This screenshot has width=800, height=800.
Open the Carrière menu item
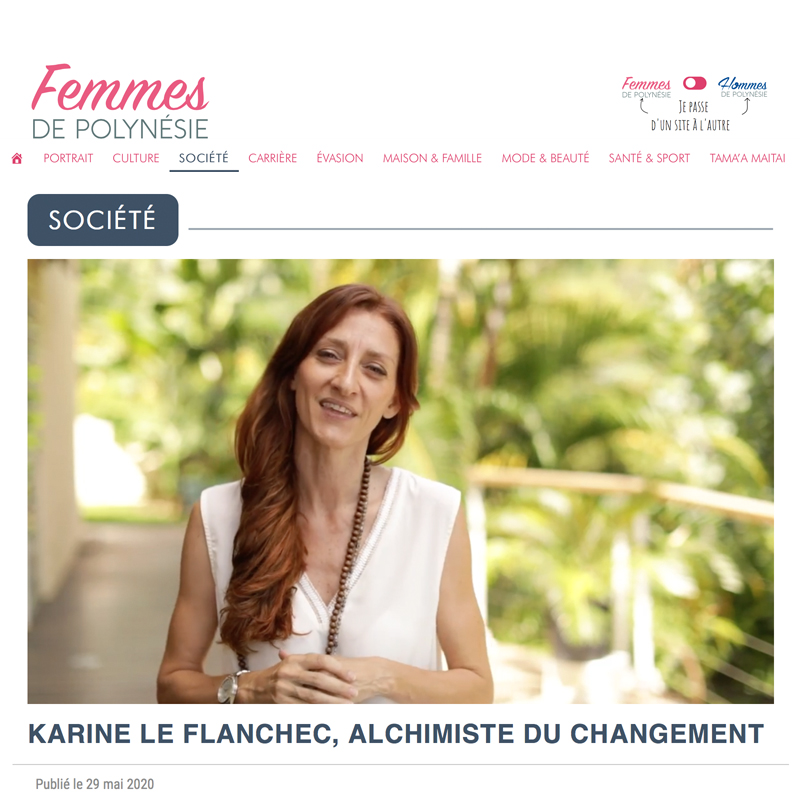[x=272, y=158]
